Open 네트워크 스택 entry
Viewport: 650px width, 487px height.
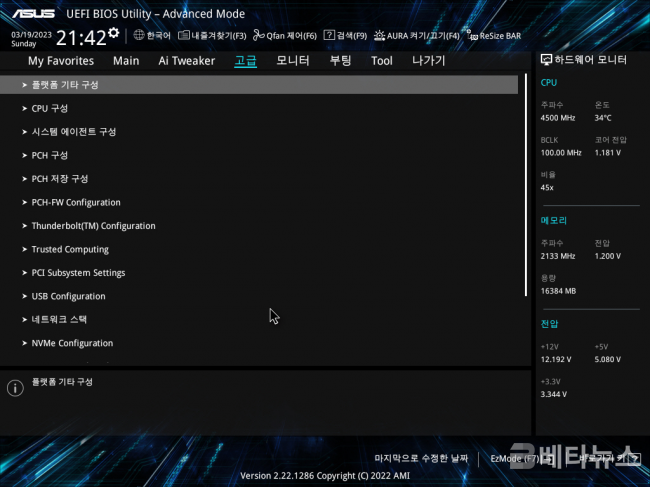[59, 320]
